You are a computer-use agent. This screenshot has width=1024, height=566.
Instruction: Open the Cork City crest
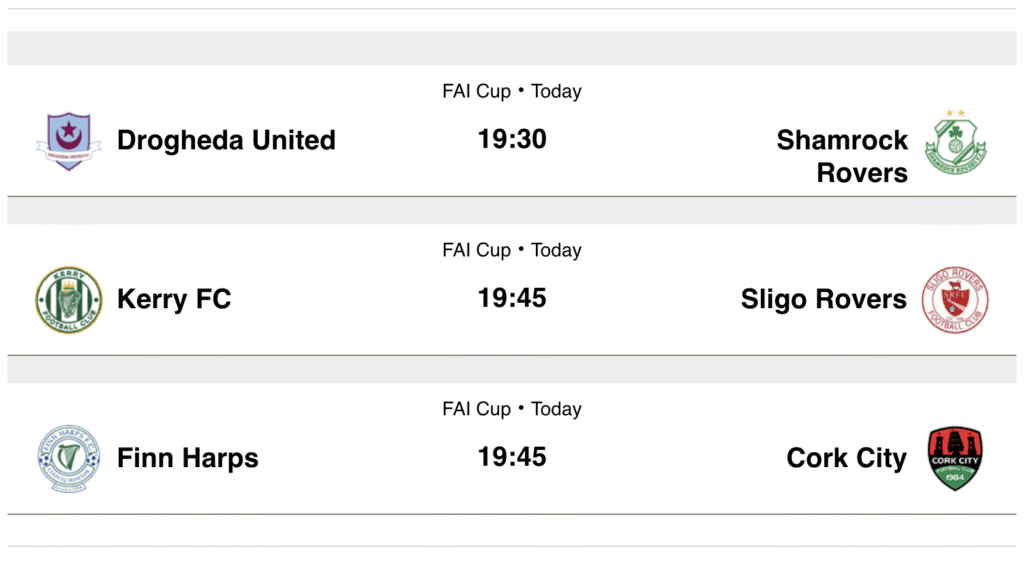(955, 458)
